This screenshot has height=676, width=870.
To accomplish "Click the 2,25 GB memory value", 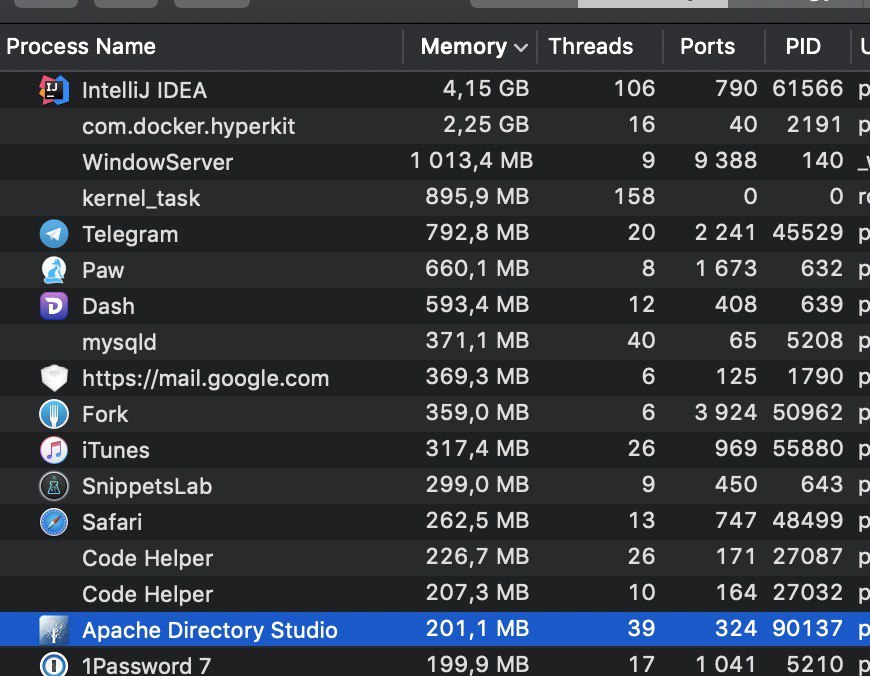I will point(486,125).
